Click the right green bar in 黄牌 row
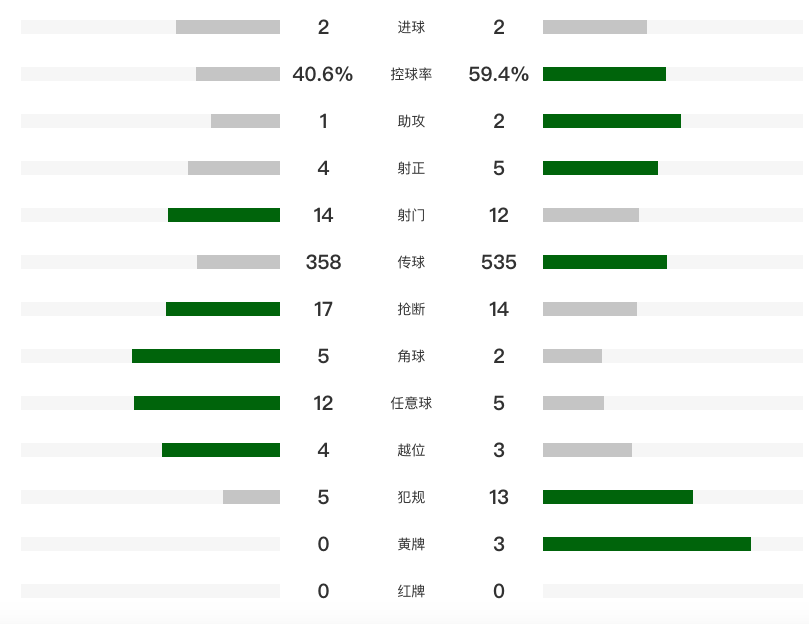Screen dimensions: 809x624 pyautogui.click(x=646, y=544)
